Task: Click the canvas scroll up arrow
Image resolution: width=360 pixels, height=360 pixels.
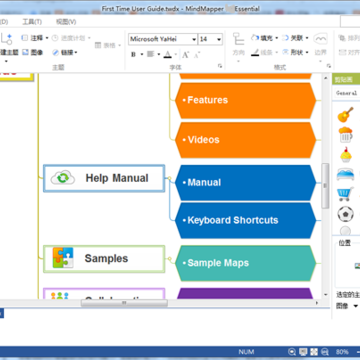Action: click(x=326, y=77)
